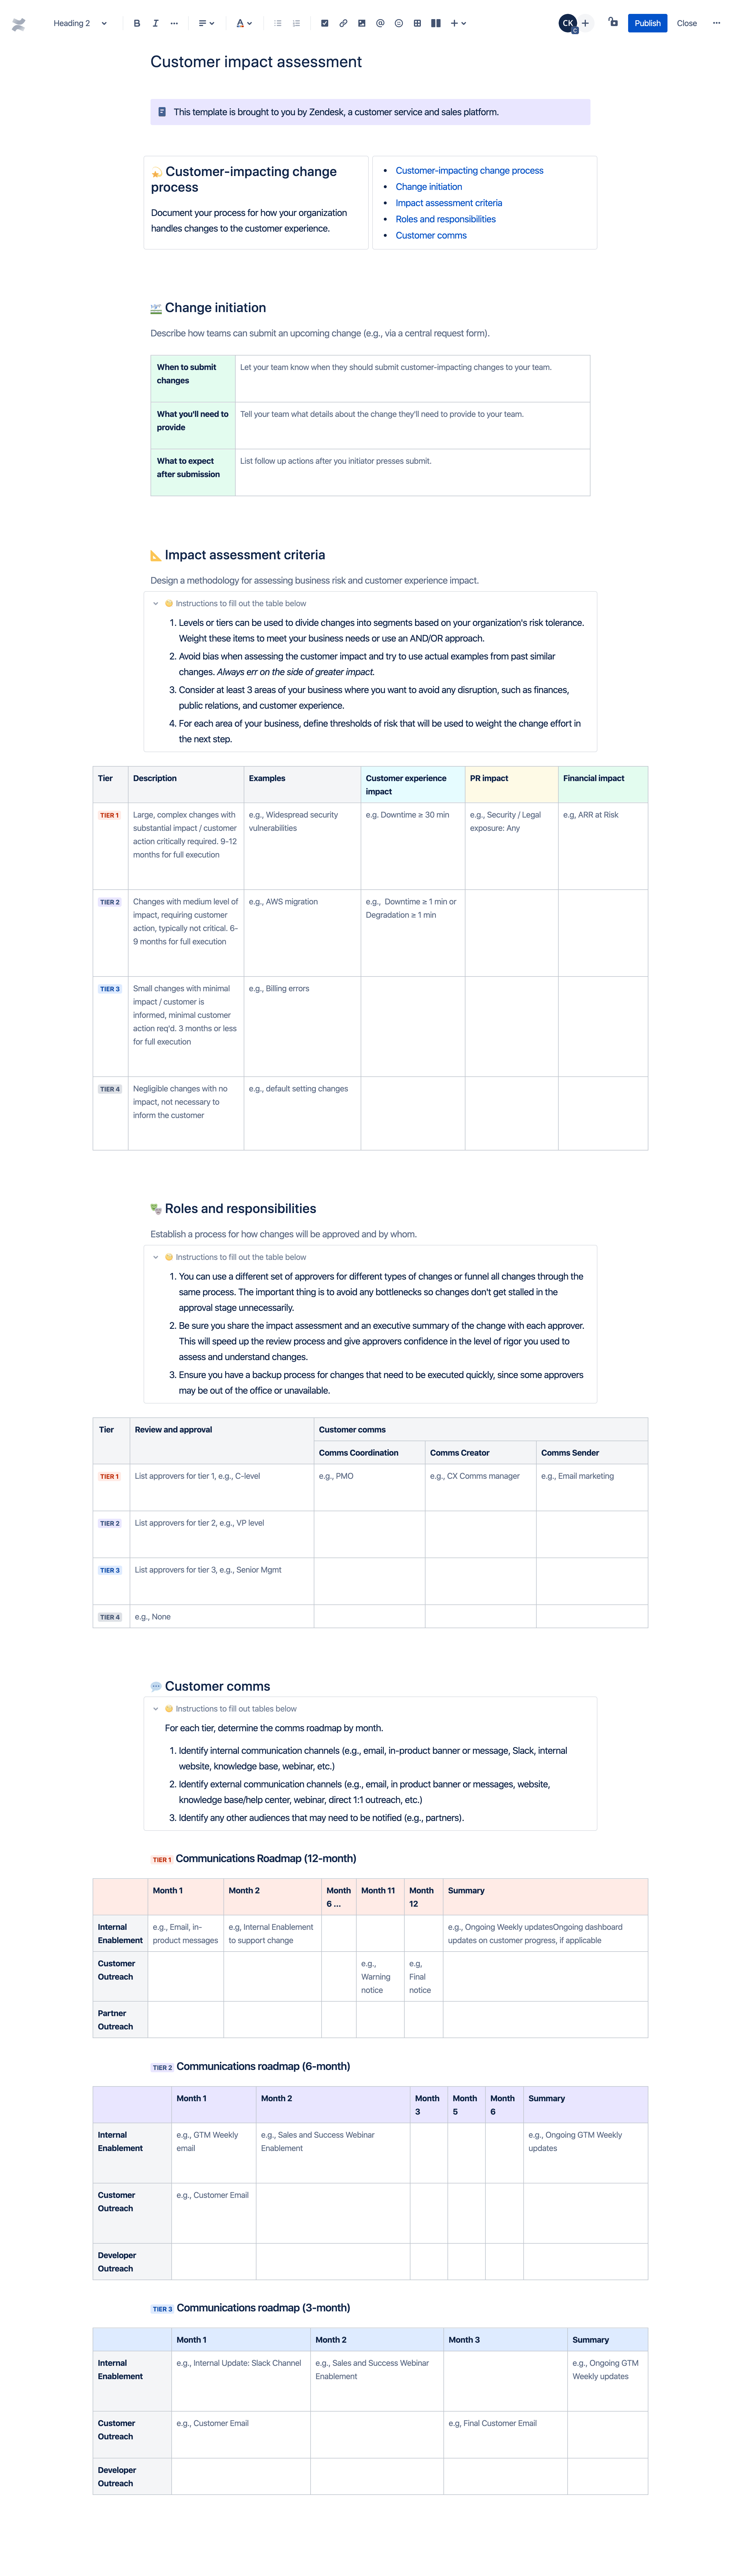The height and width of the screenshot is (2576, 741).
Task: Click the Bold formatting icon
Action: pyautogui.click(x=131, y=18)
